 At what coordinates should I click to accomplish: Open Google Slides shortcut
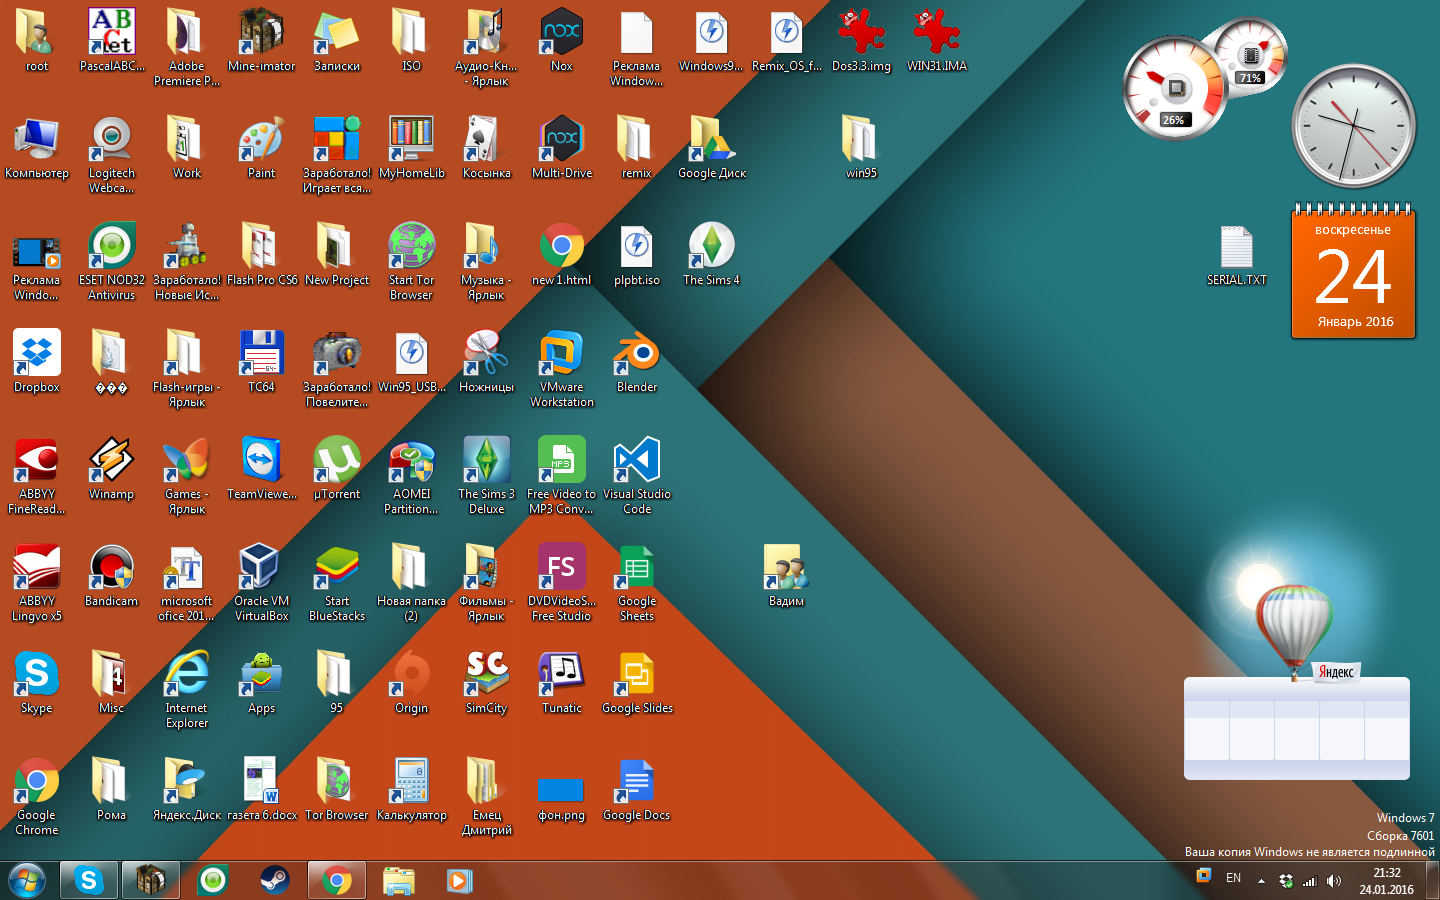pos(637,682)
